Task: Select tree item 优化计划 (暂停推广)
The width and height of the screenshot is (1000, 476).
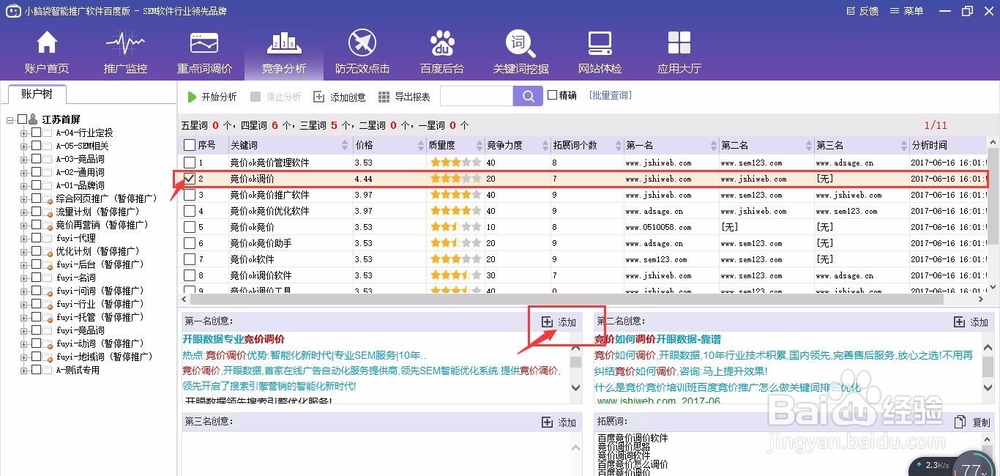Action: pyautogui.click(x=97, y=251)
